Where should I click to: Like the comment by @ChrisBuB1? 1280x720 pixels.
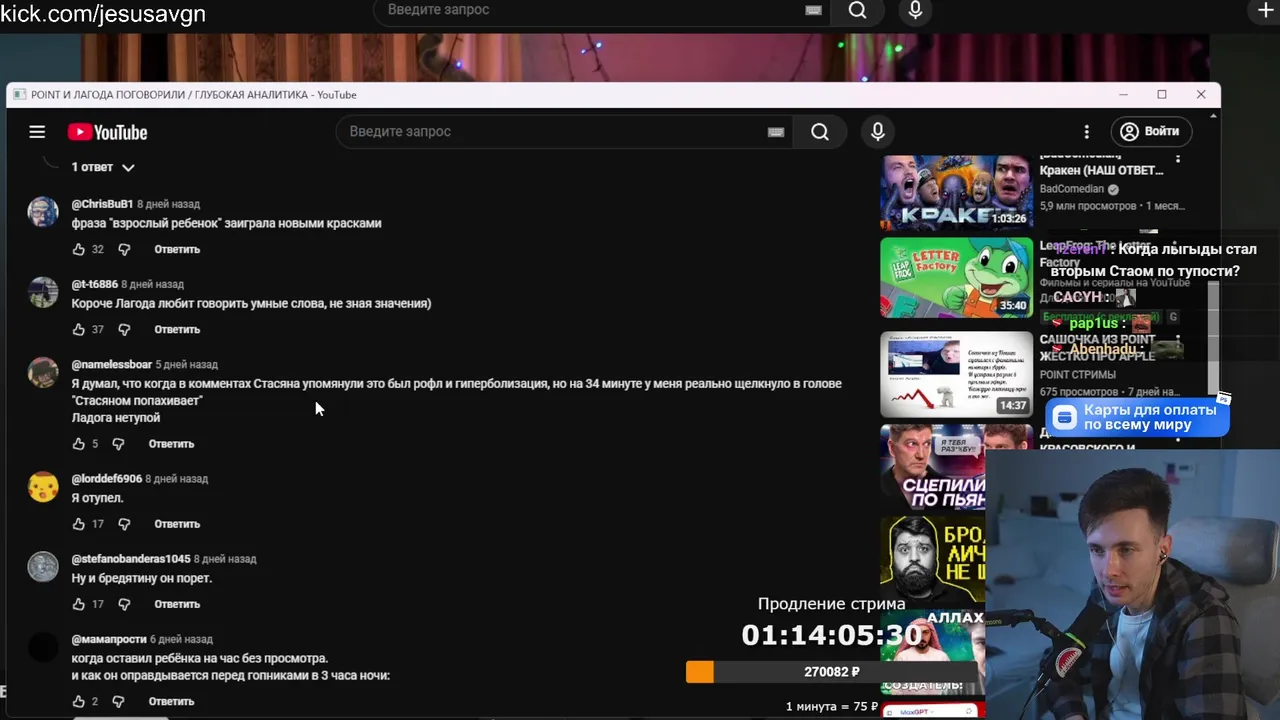[79, 249]
